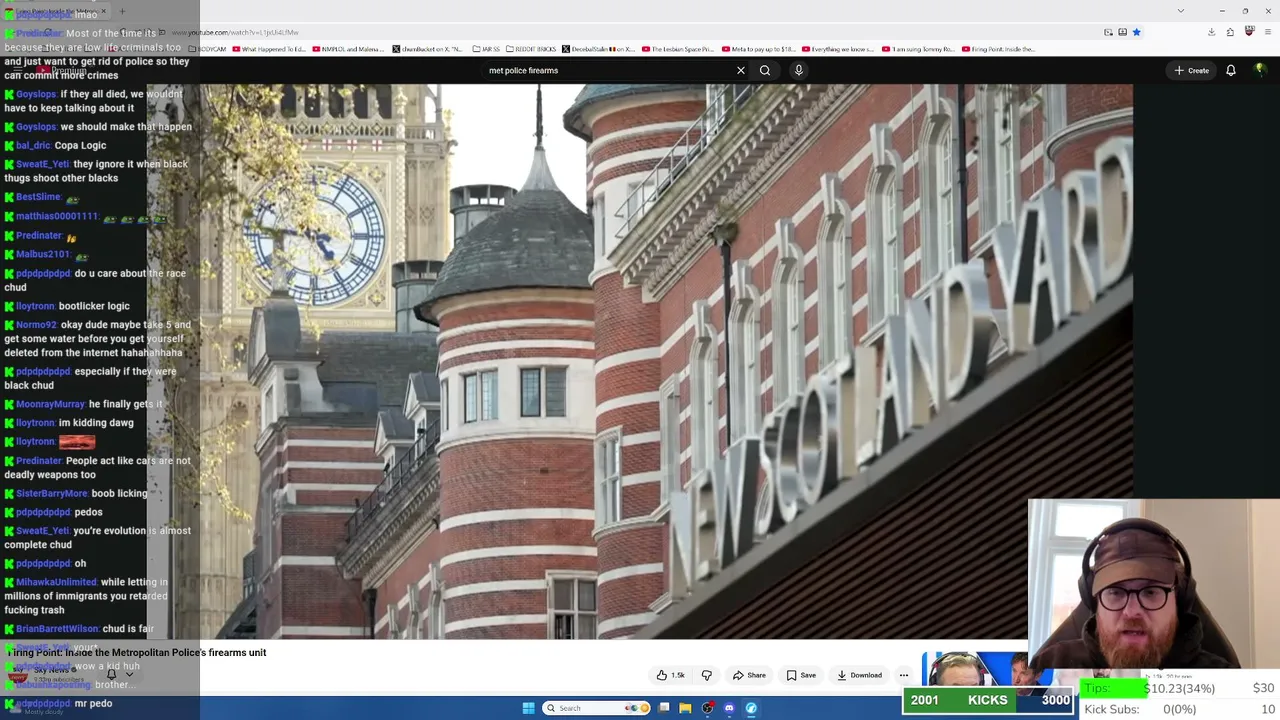
Task: Click chat username SisterBarryMore
Action: tap(52, 493)
